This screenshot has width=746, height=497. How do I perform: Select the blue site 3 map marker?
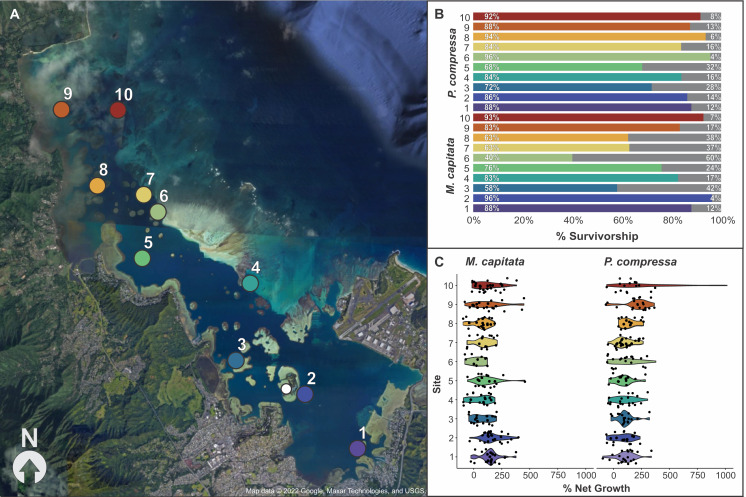(x=236, y=361)
